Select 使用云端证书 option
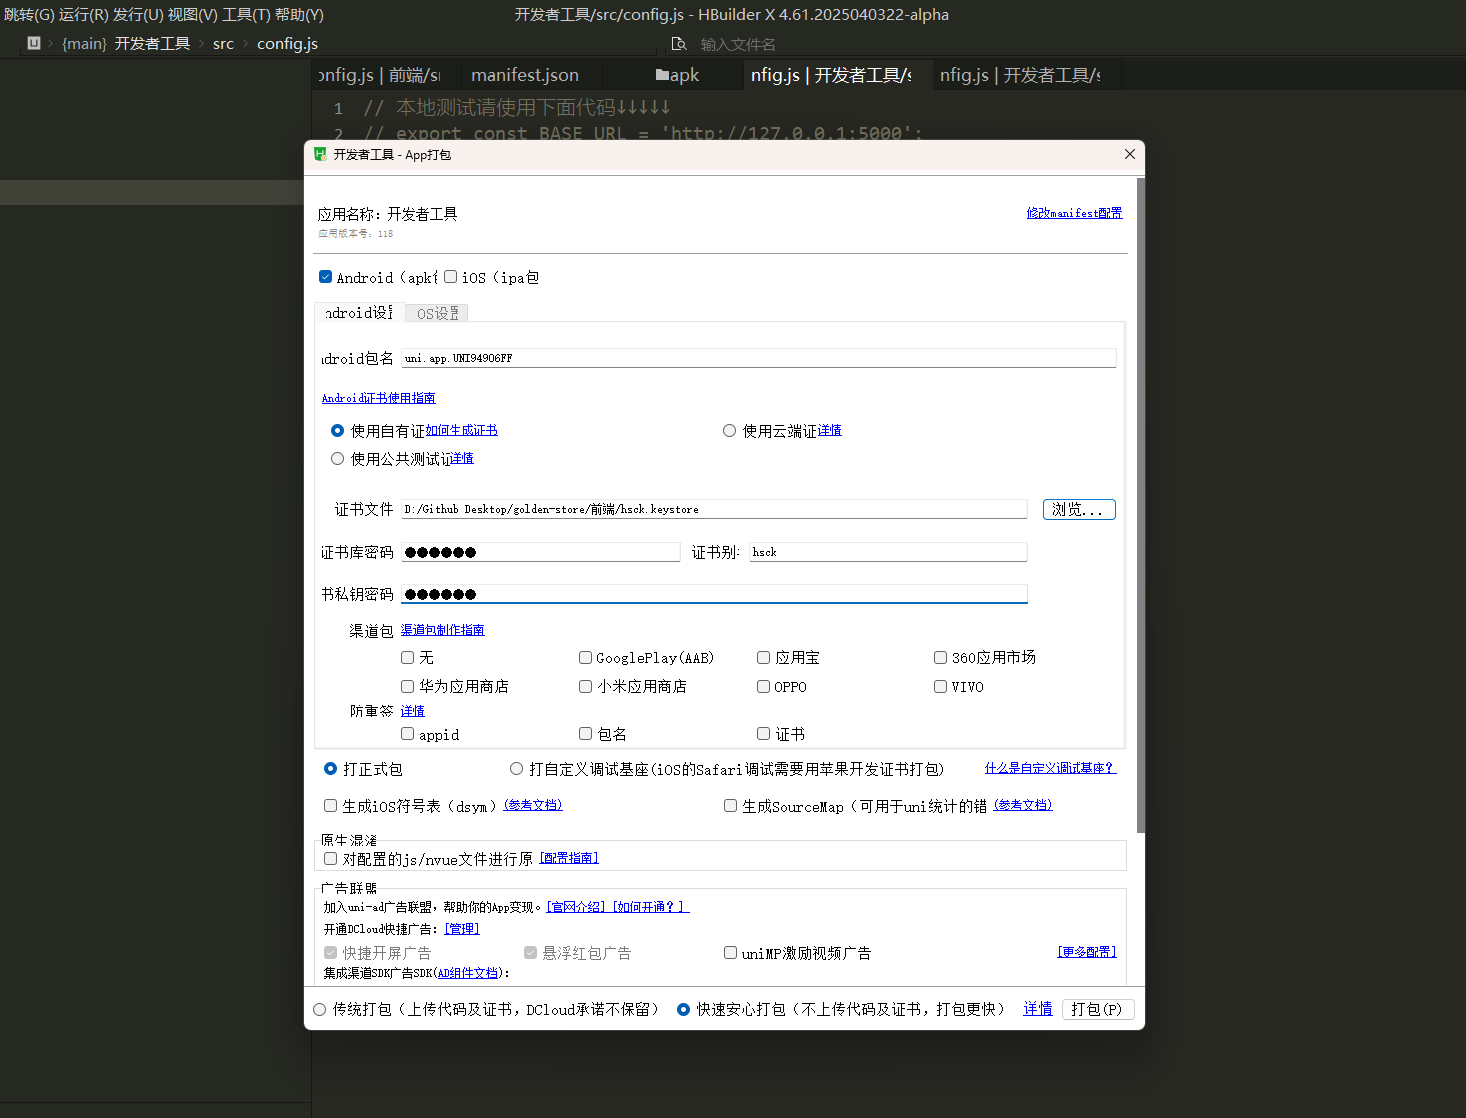Viewport: 1466px width, 1118px height. pos(729,430)
